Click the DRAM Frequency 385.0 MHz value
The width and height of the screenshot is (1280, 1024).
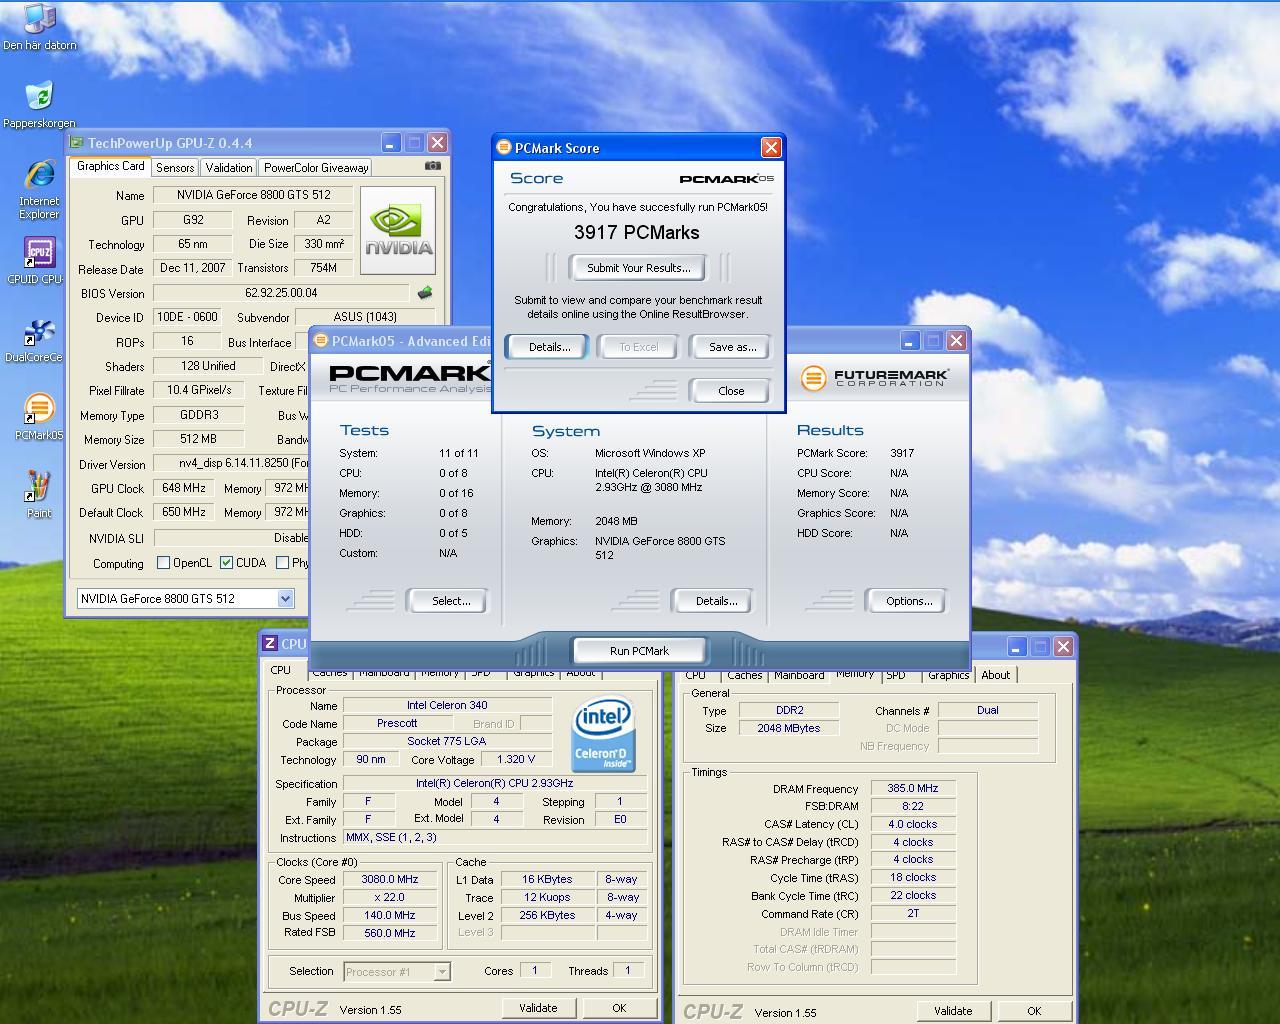(x=913, y=788)
